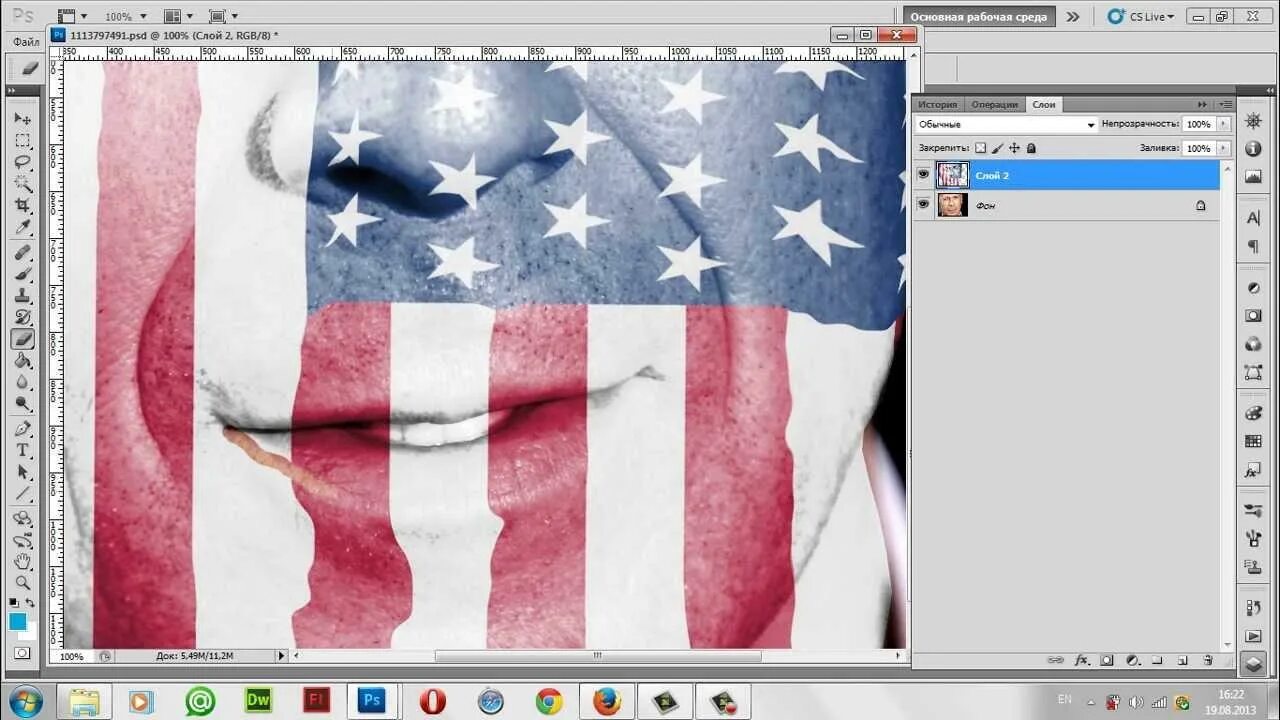This screenshot has width=1280, height=720.
Task: Switch to the Слои tab
Action: click(x=1043, y=104)
